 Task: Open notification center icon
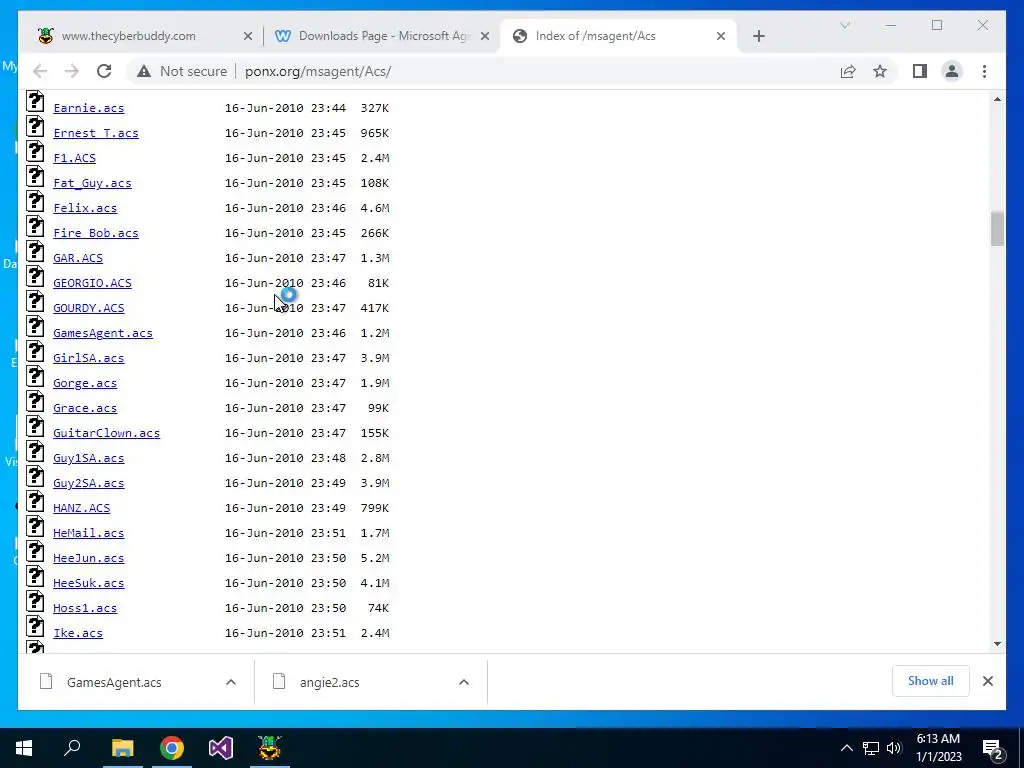[993, 748]
